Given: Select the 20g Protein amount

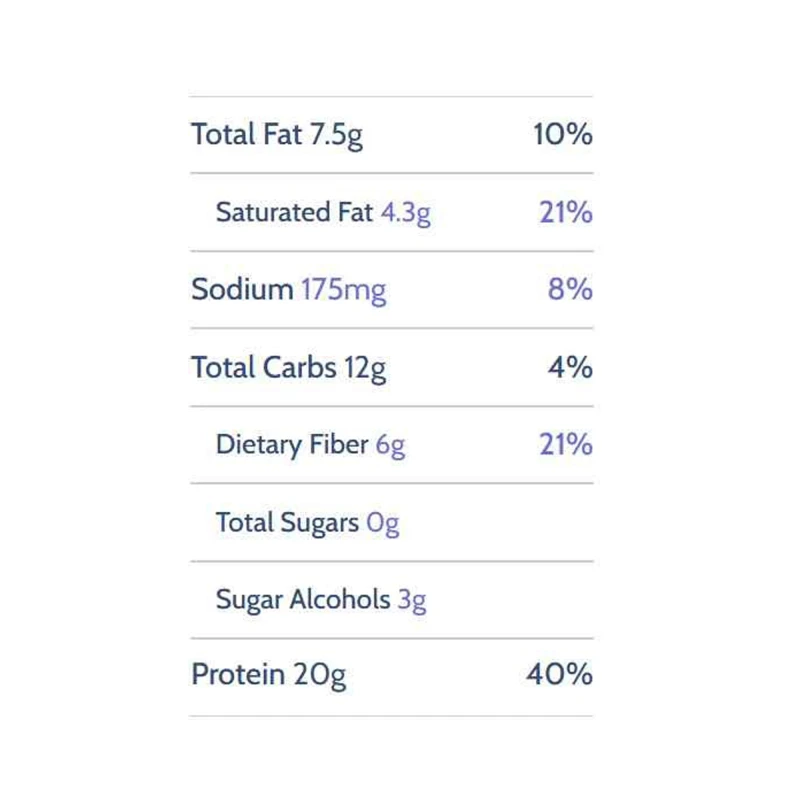Looking at the screenshot, I should click(320, 675).
